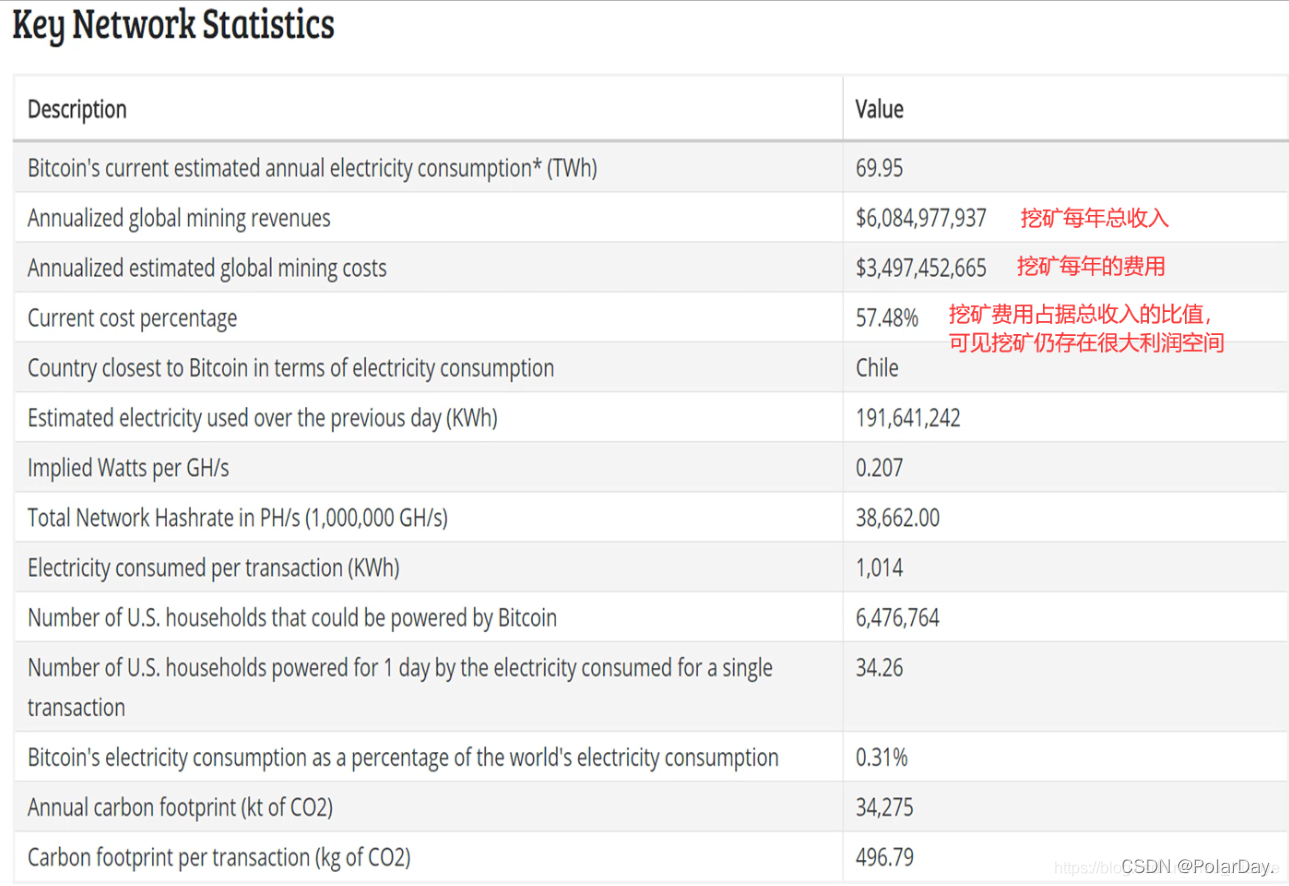Click 'Number of U.S. households that could be powered' label
Image resolution: width=1289 pixels, height=886 pixels.
pos(292,618)
